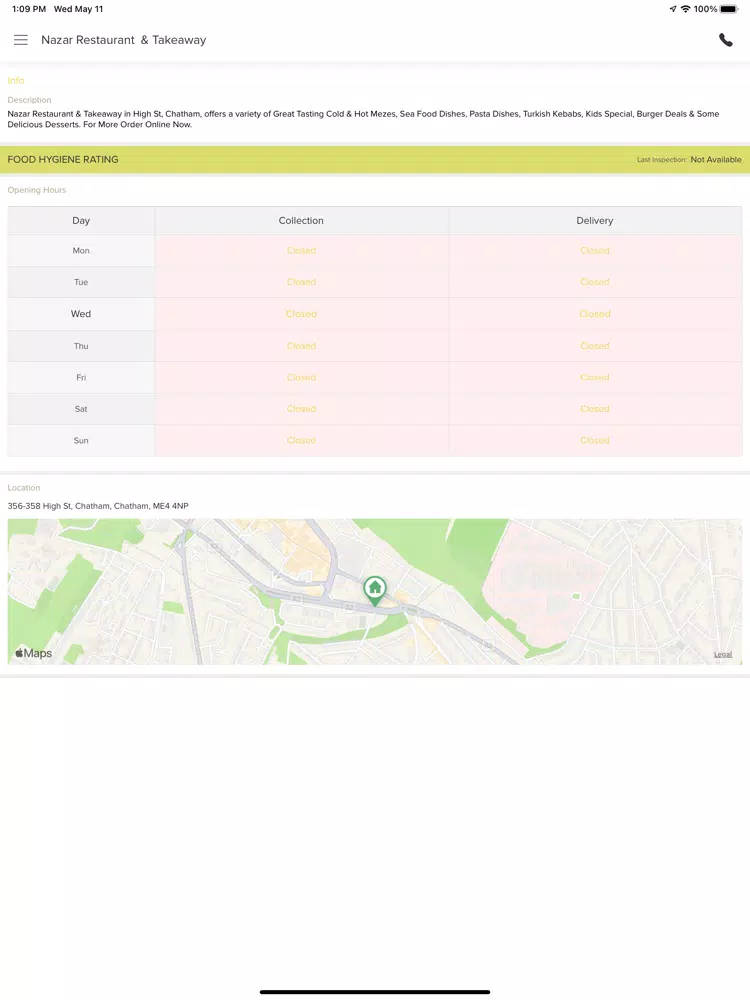Tap the restaurant description paragraph
750x1000 pixels.
(364, 119)
